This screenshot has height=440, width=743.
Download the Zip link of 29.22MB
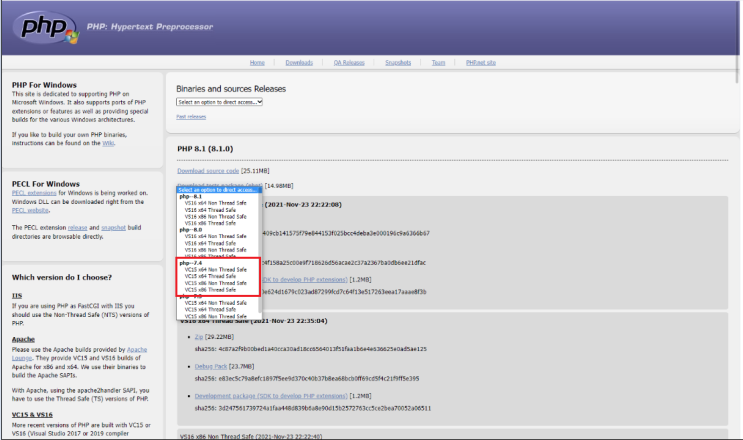[x=199, y=337]
